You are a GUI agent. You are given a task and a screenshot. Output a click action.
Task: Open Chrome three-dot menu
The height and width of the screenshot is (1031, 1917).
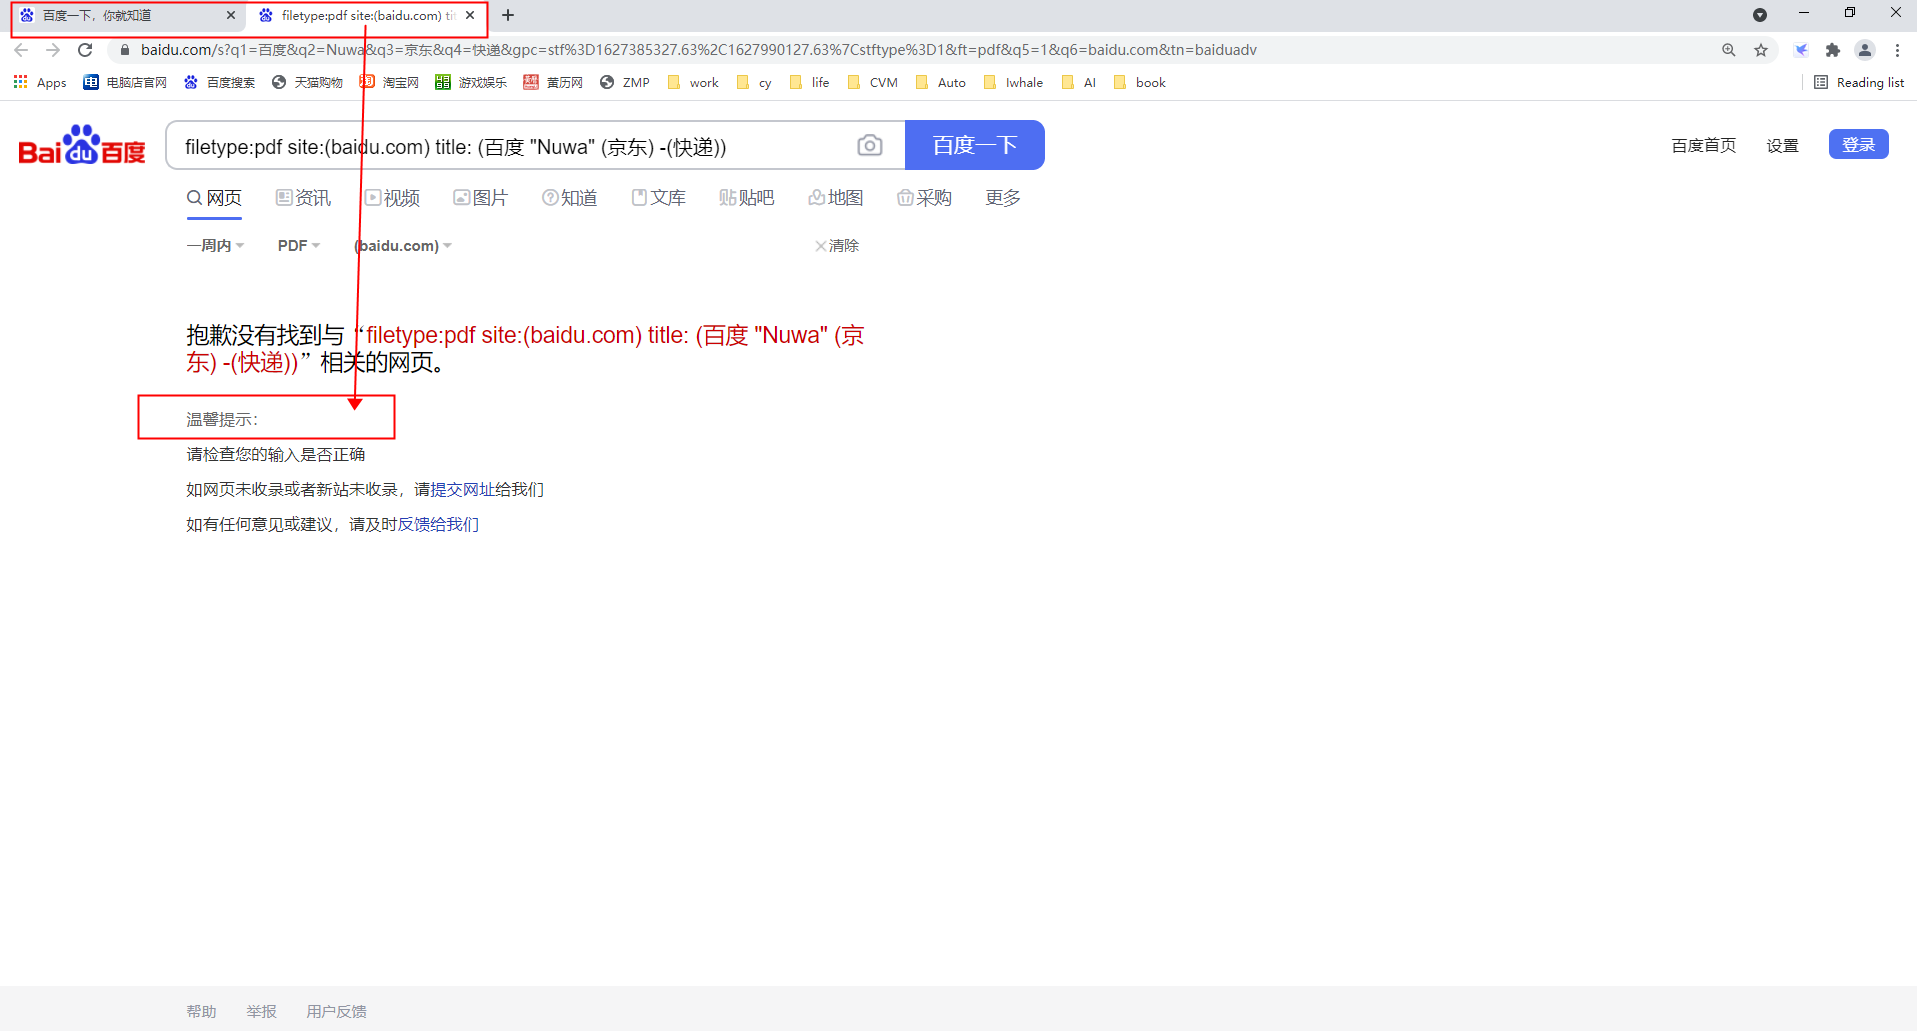[x=1897, y=50]
